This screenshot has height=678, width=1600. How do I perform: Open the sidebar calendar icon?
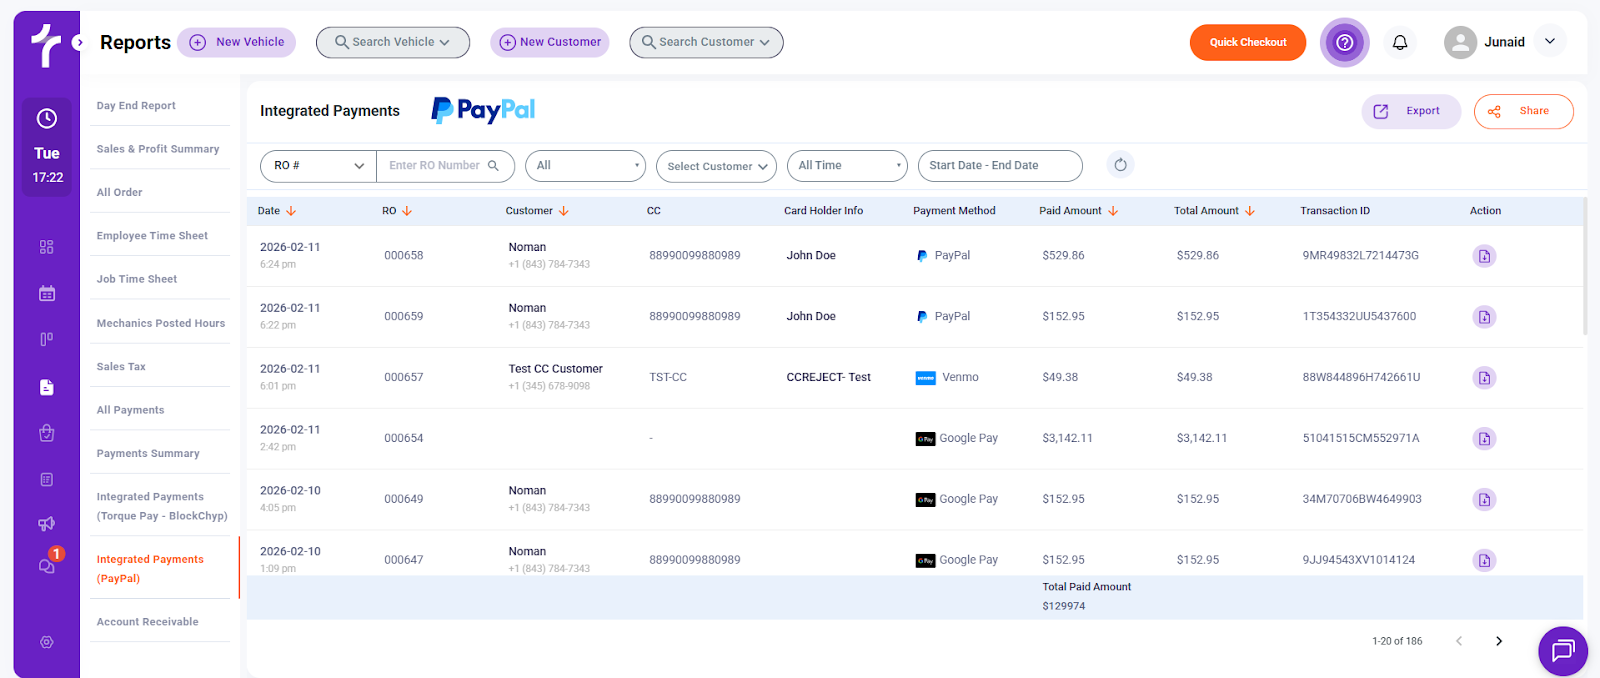(47, 293)
